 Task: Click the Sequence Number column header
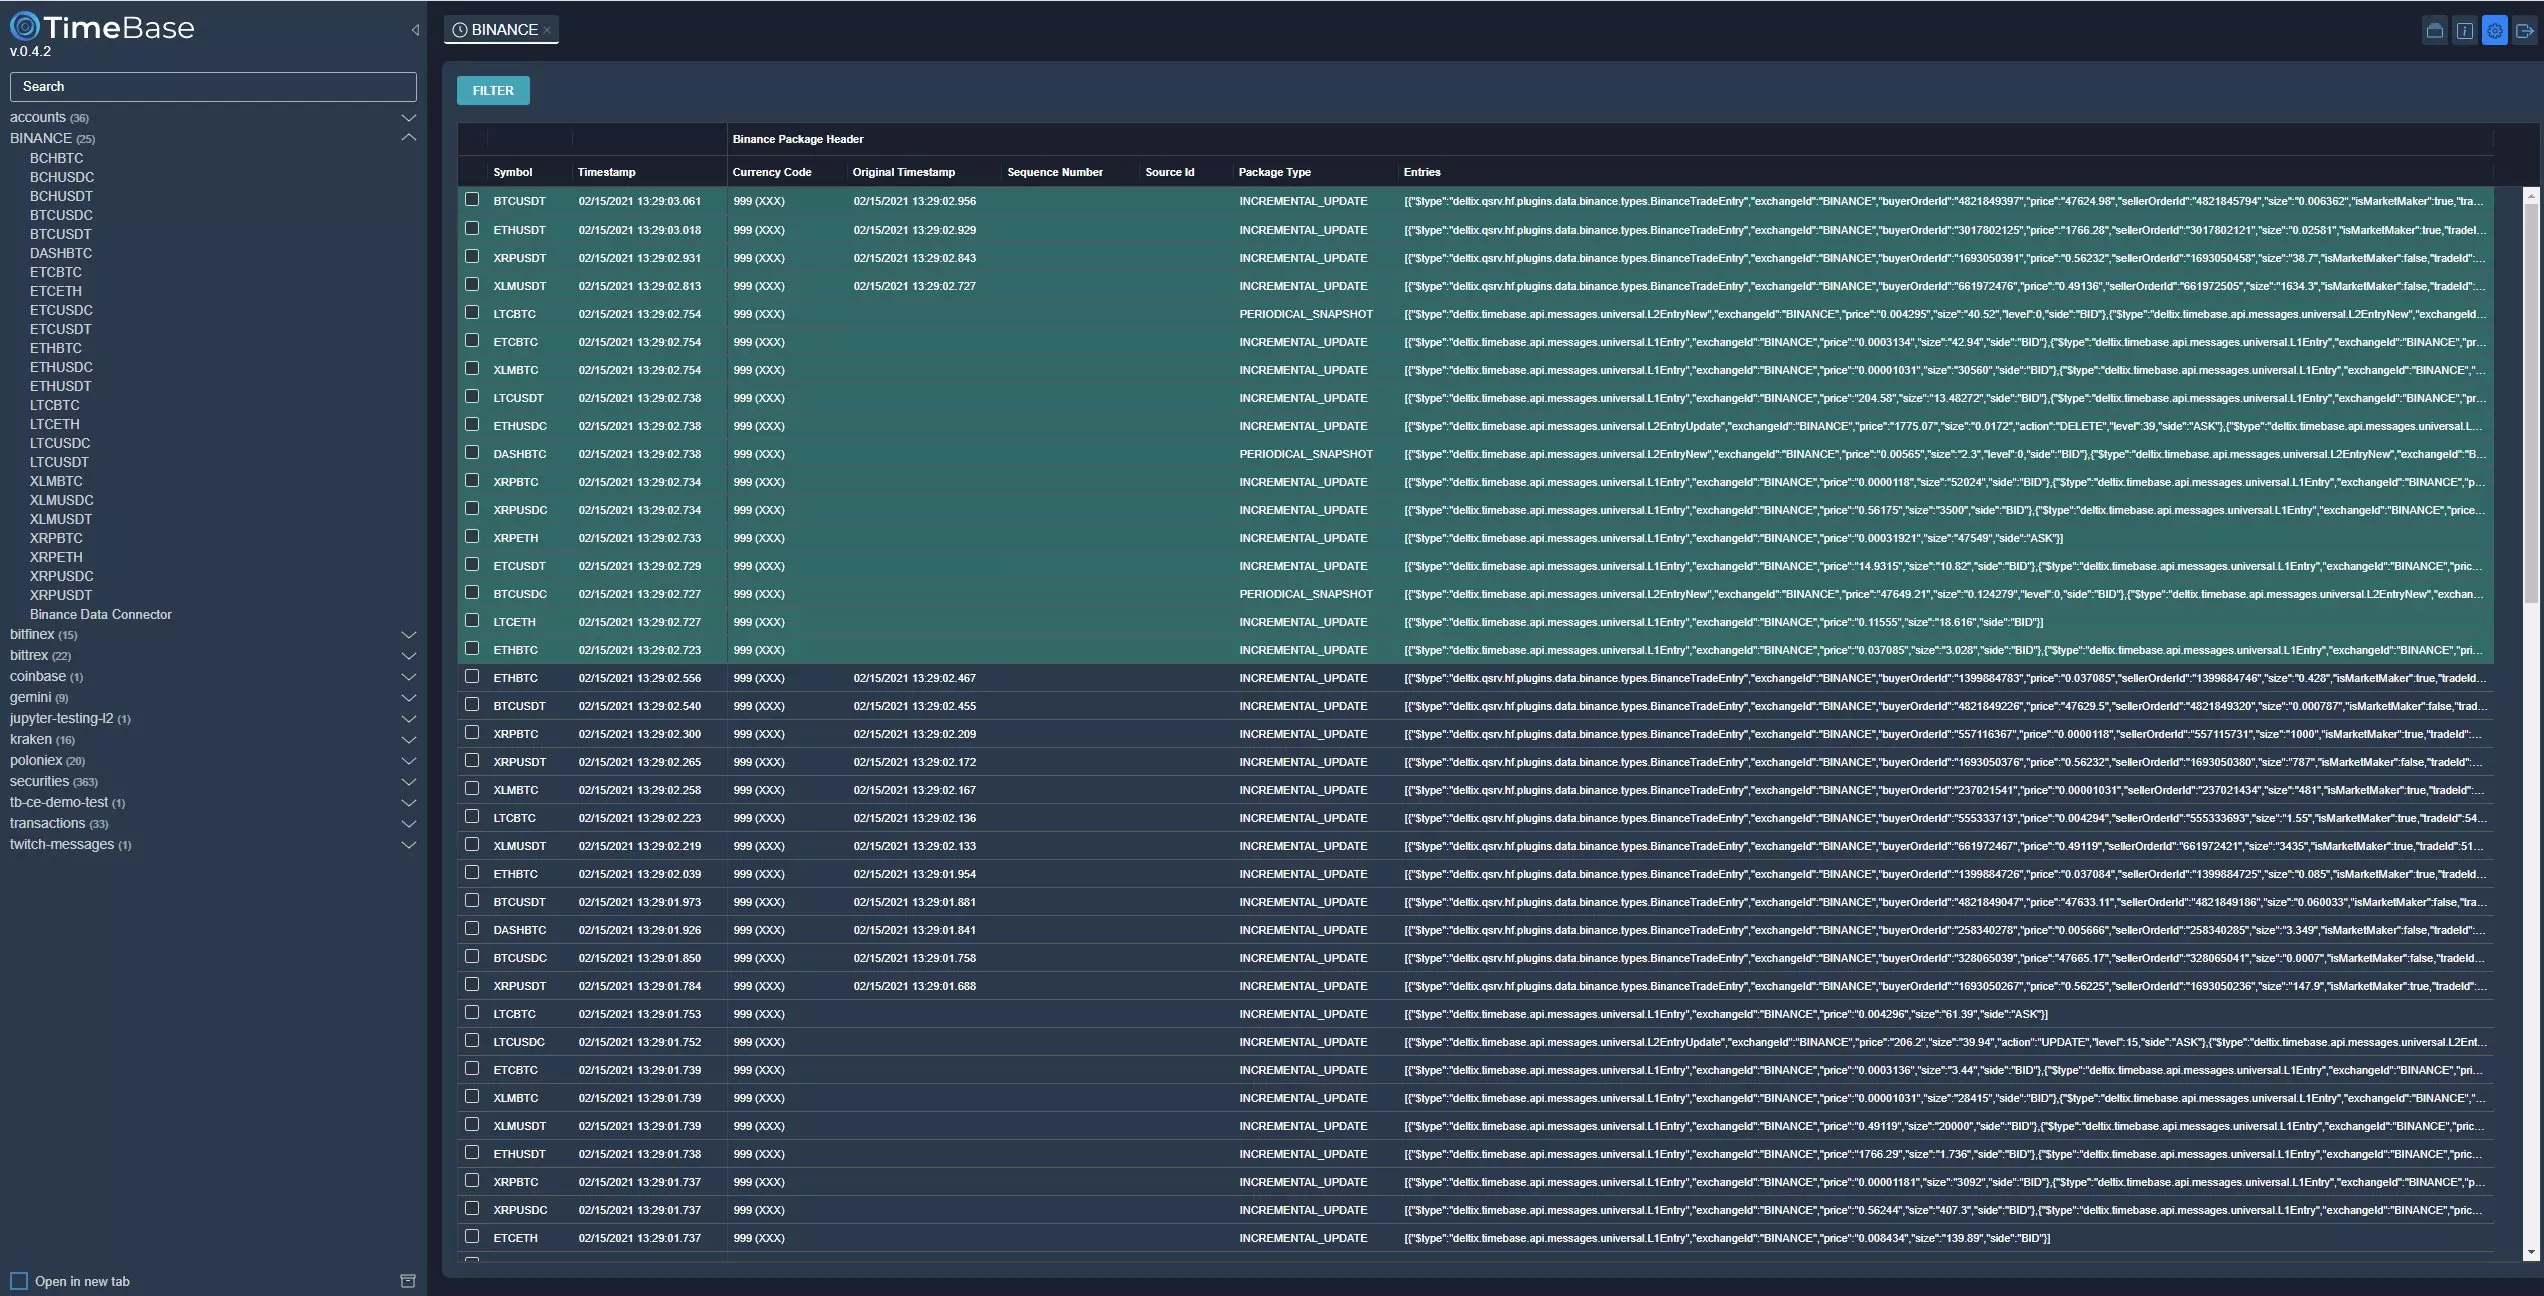point(1055,172)
